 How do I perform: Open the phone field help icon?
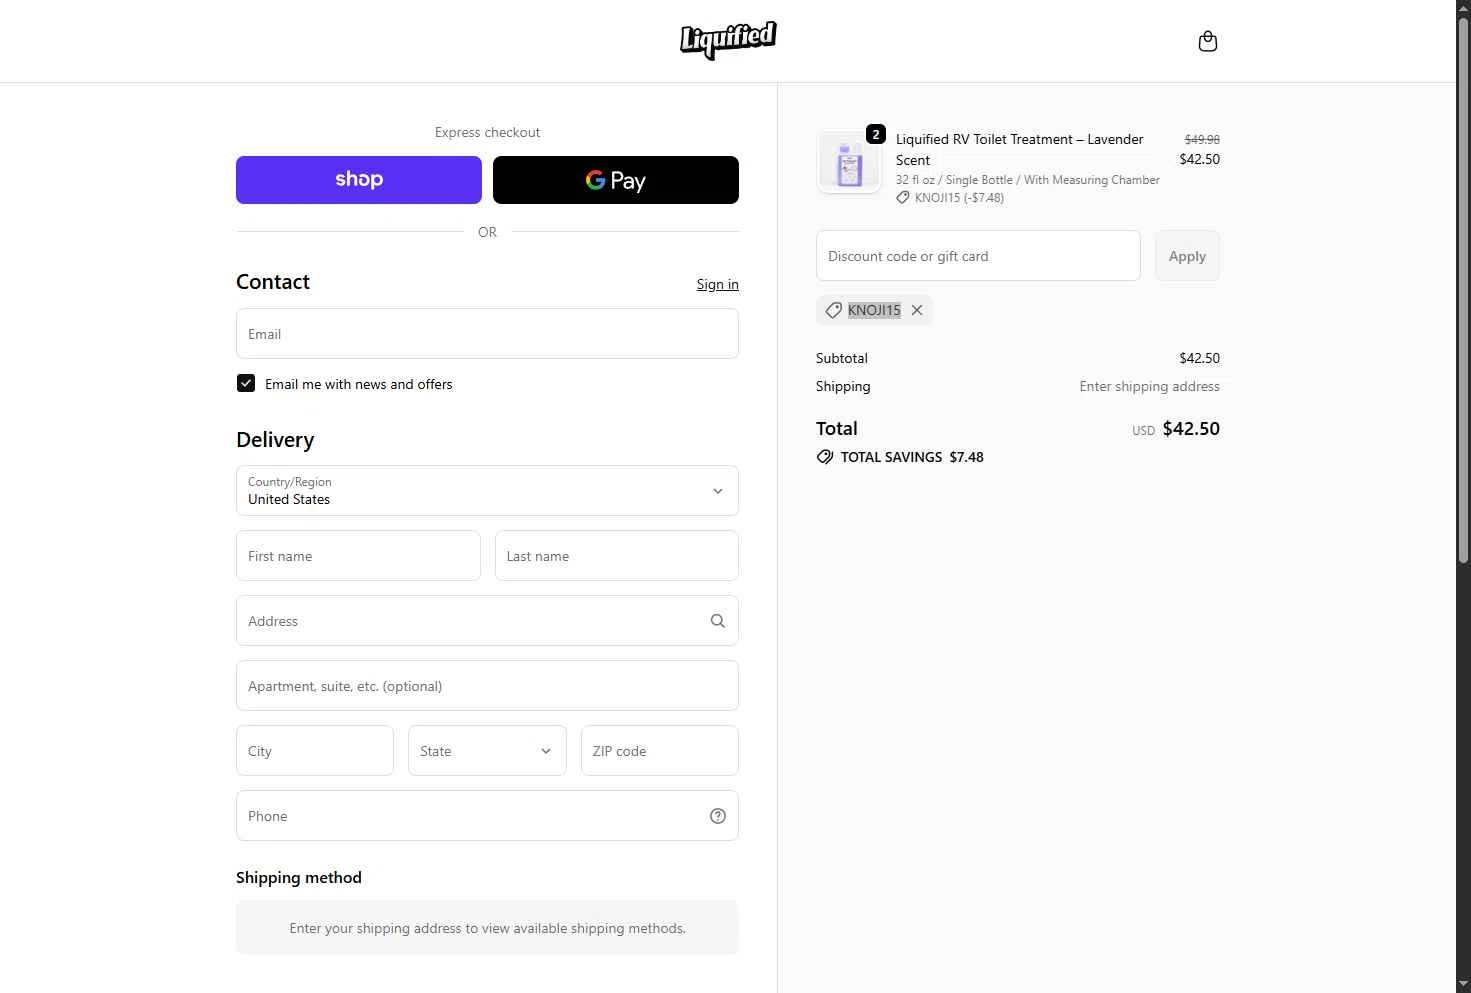(717, 816)
